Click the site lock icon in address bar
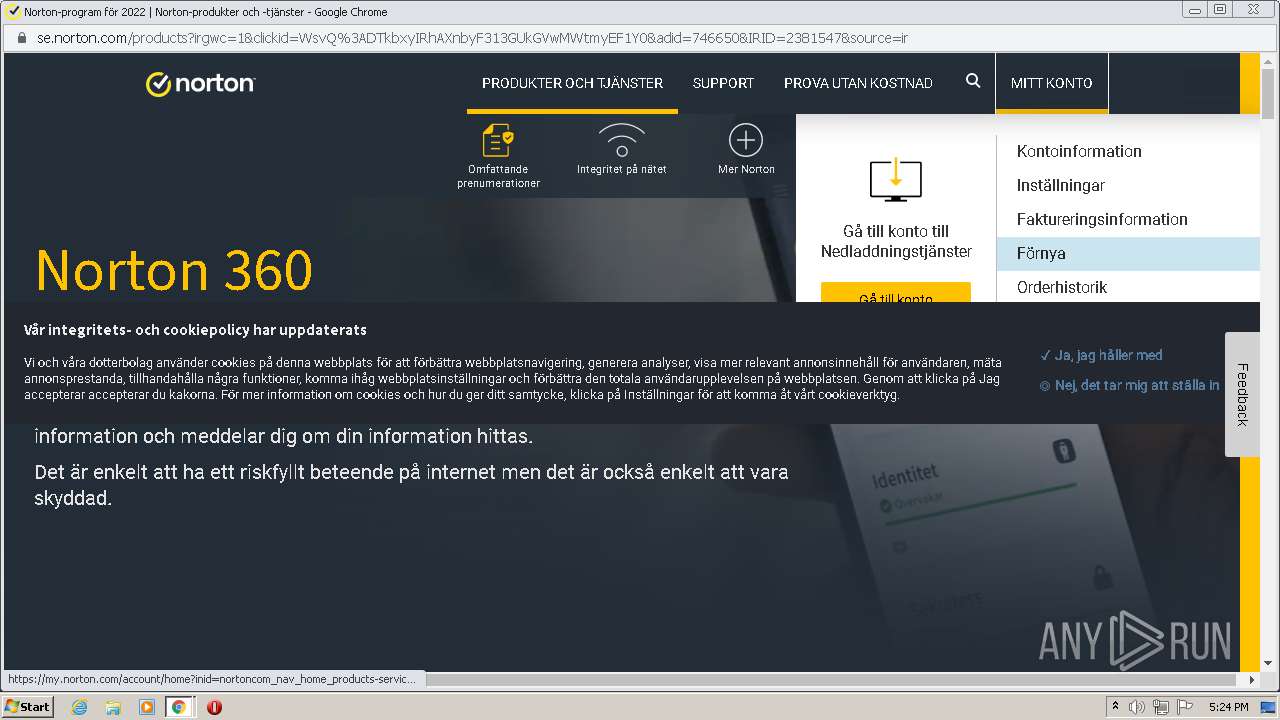1280x720 pixels. (21, 38)
